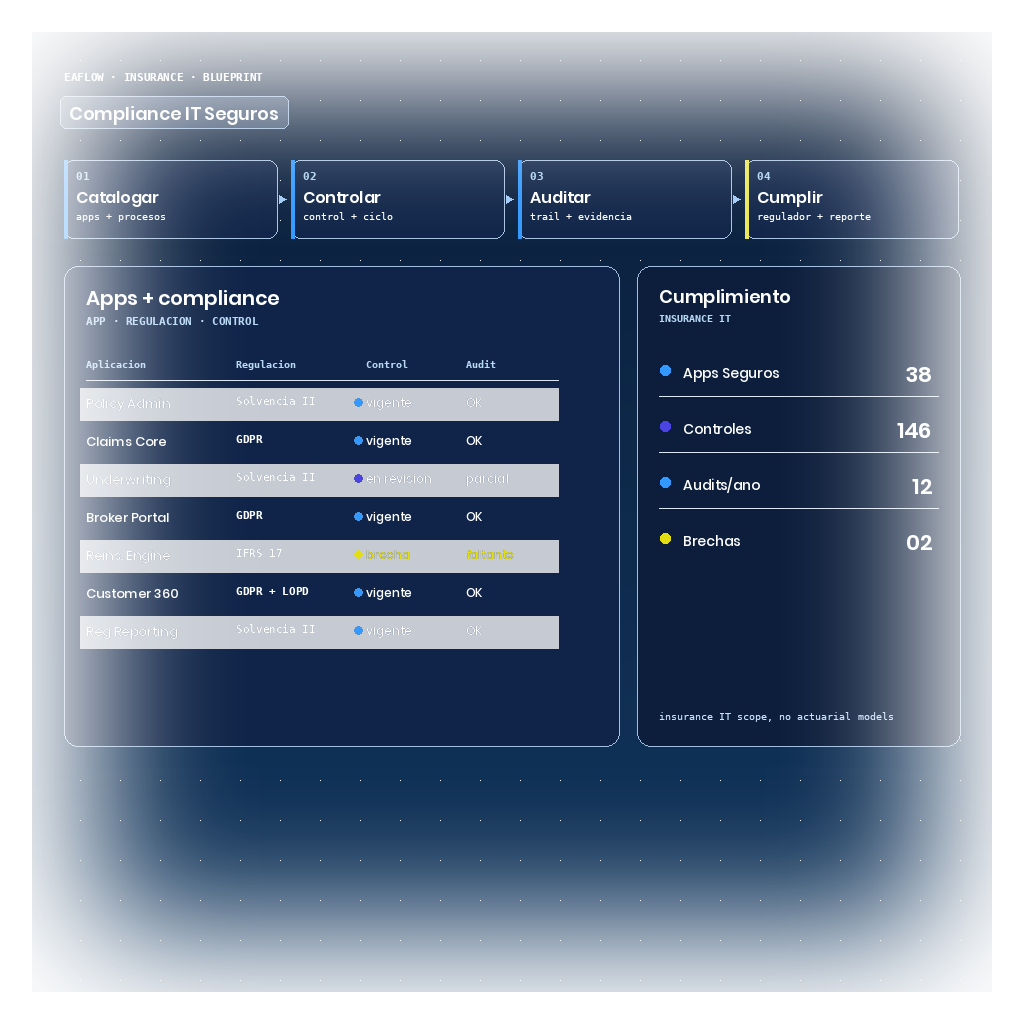Click the APP · REGULACION · CONTROL subtitle
This screenshot has height=1024, width=1024.
coord(172,321)
